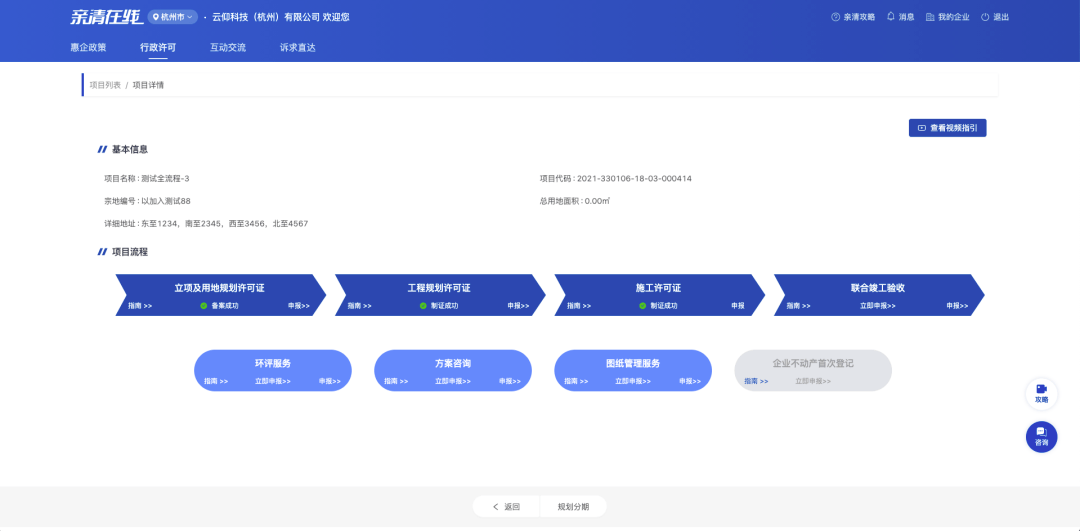Click the 退出 power icon
1080x531 pixels.
click(985, 17)
